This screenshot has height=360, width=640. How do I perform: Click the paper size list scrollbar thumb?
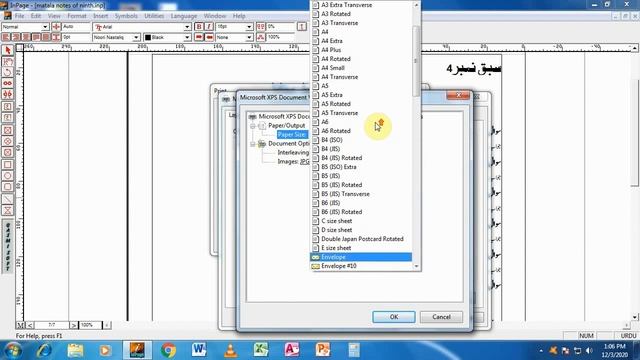tap(416, 61)
